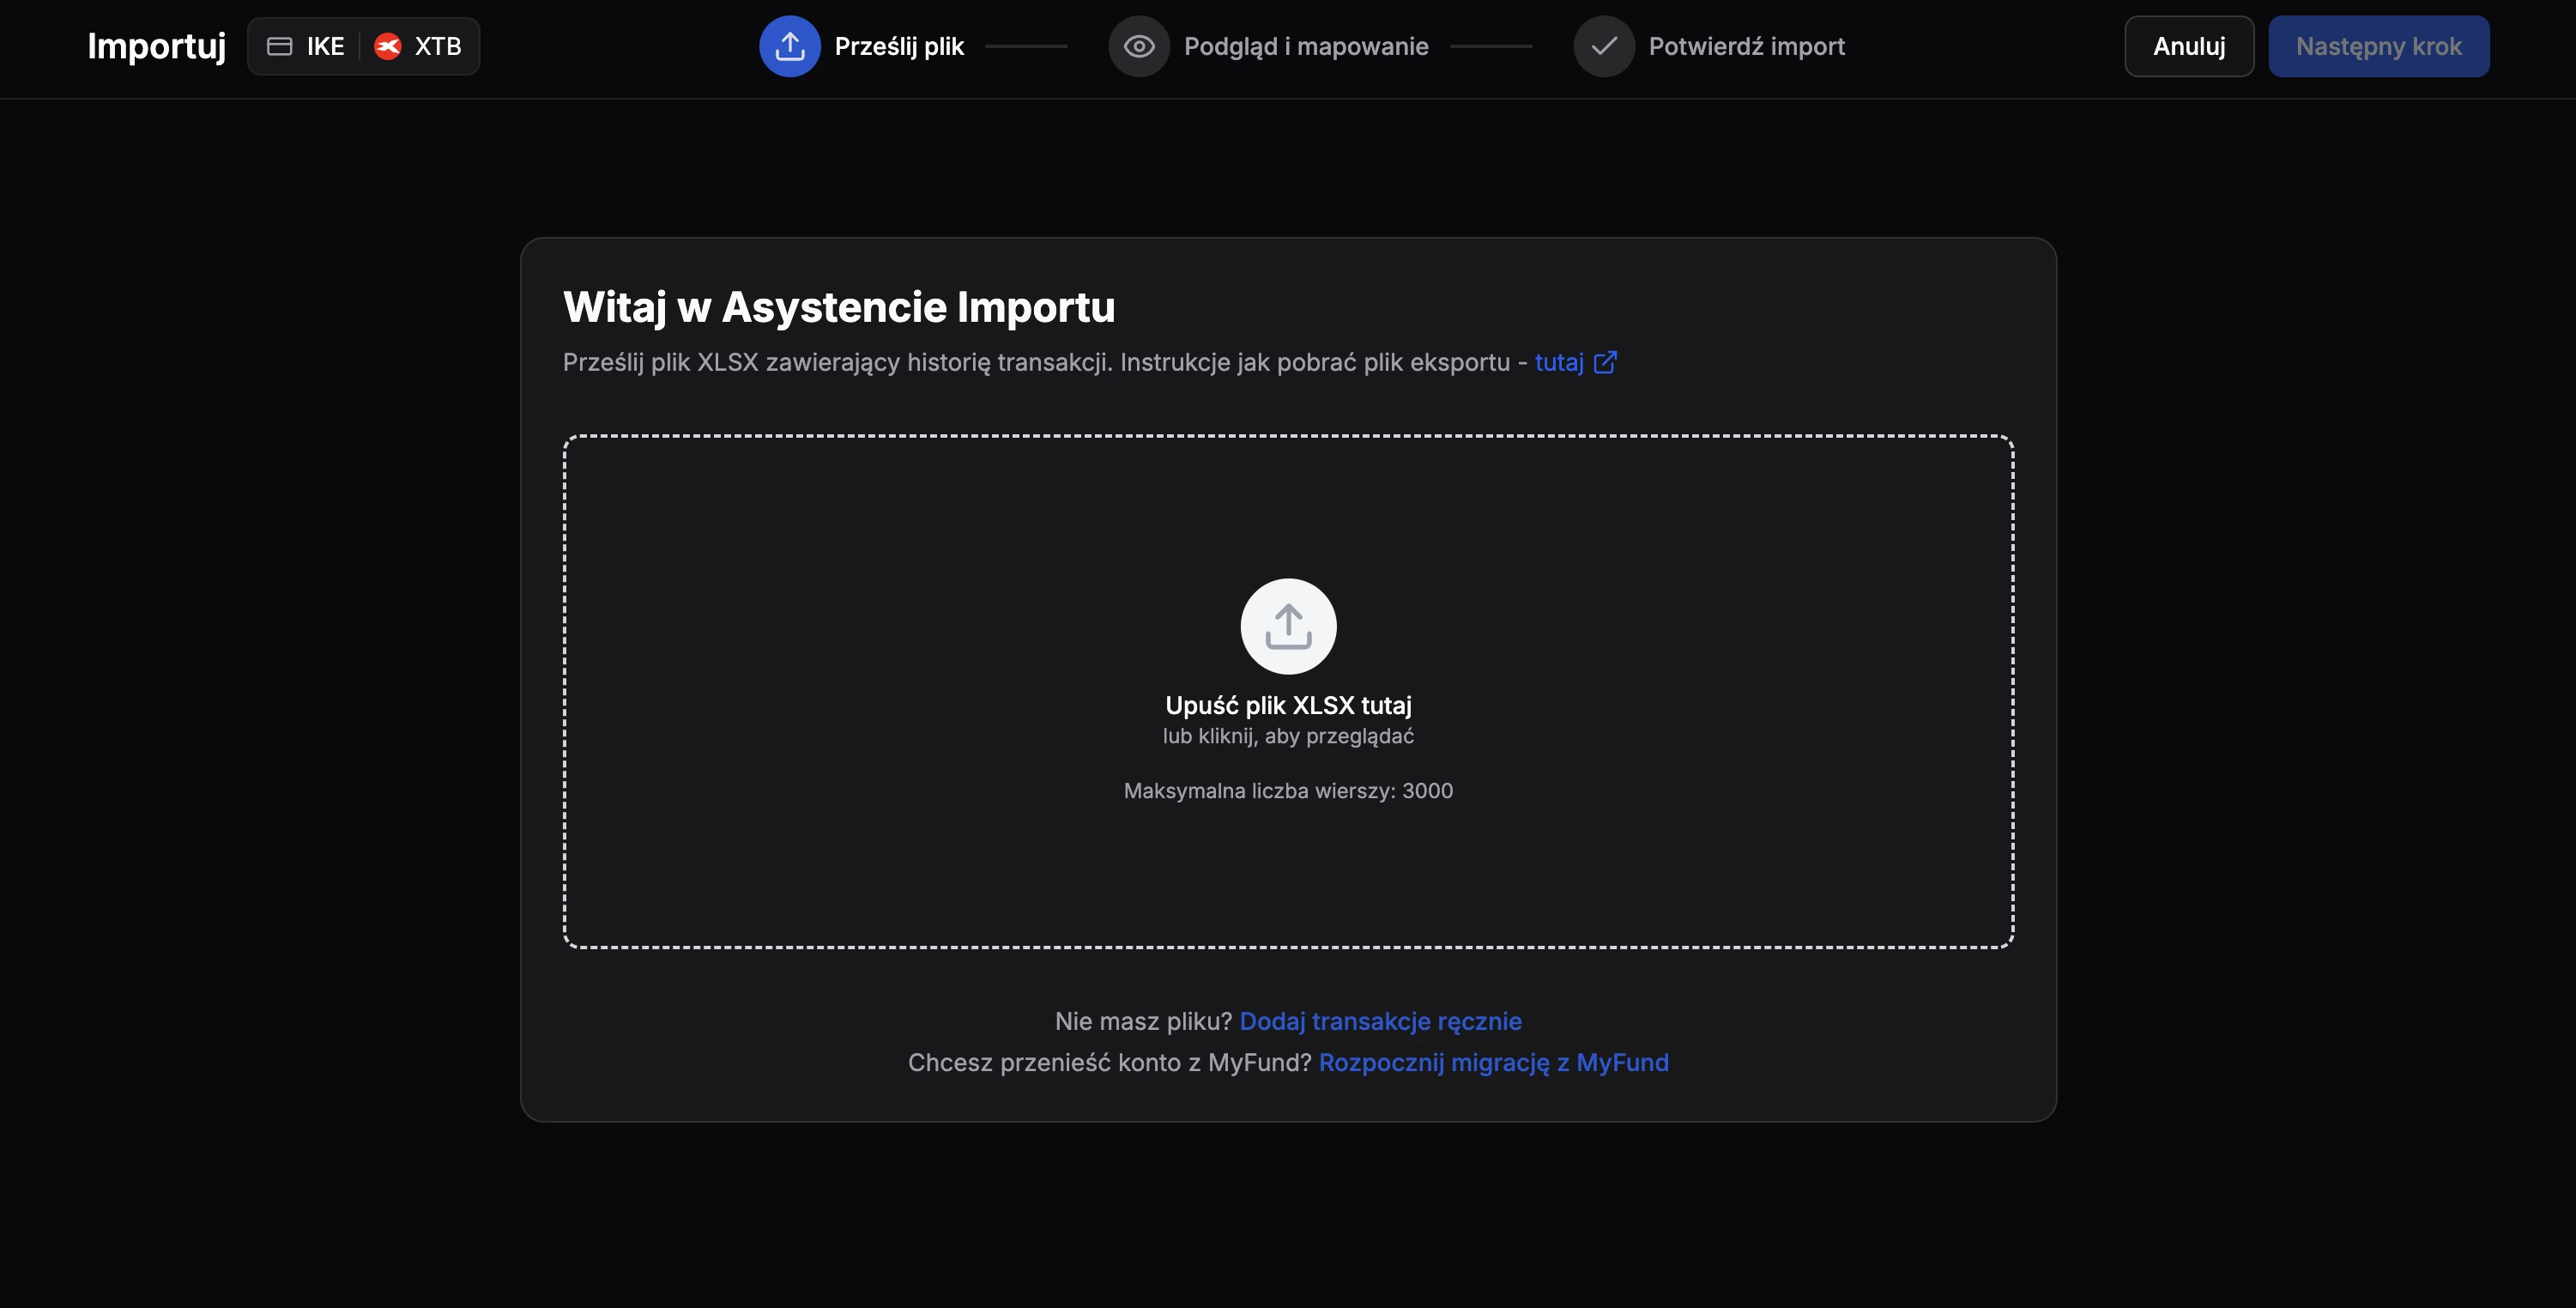
Task: Click the red XTB broker logo
Action: point(387,46)
